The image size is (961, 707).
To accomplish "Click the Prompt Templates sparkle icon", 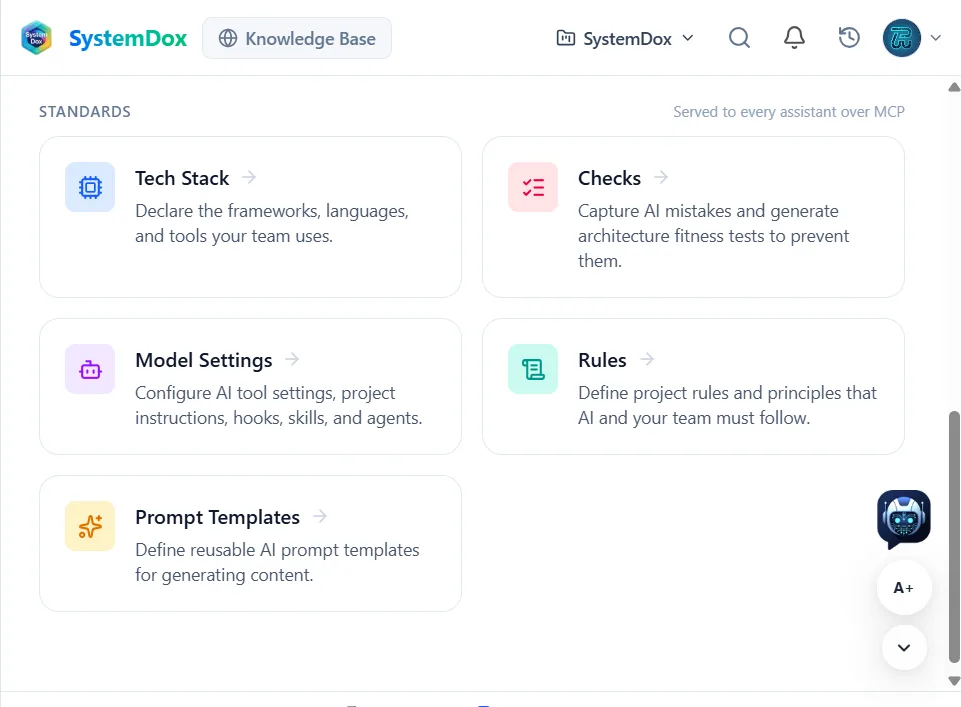I will click(90, 526).
